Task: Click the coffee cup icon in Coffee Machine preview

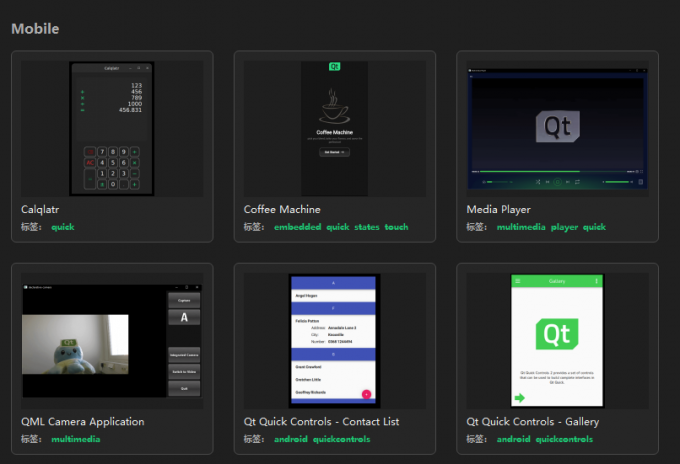Action: [334, 105]
